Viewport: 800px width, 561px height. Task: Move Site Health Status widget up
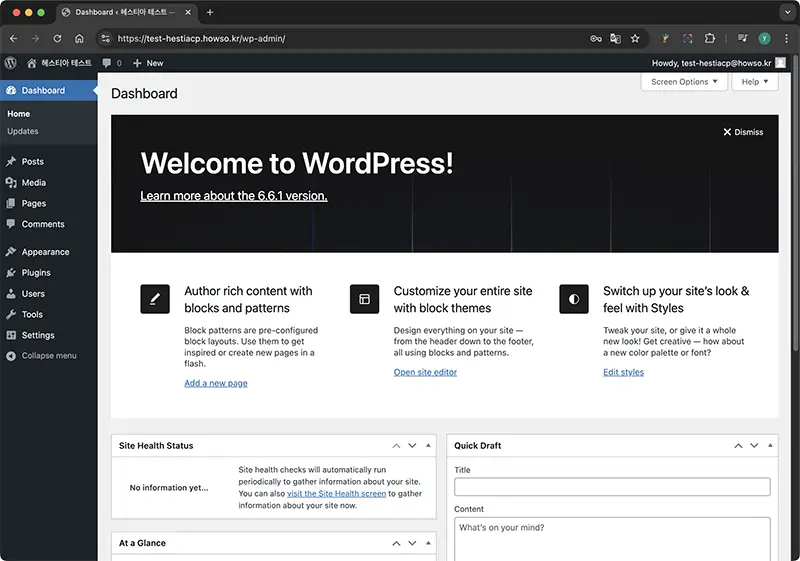[x=396, y=446]
